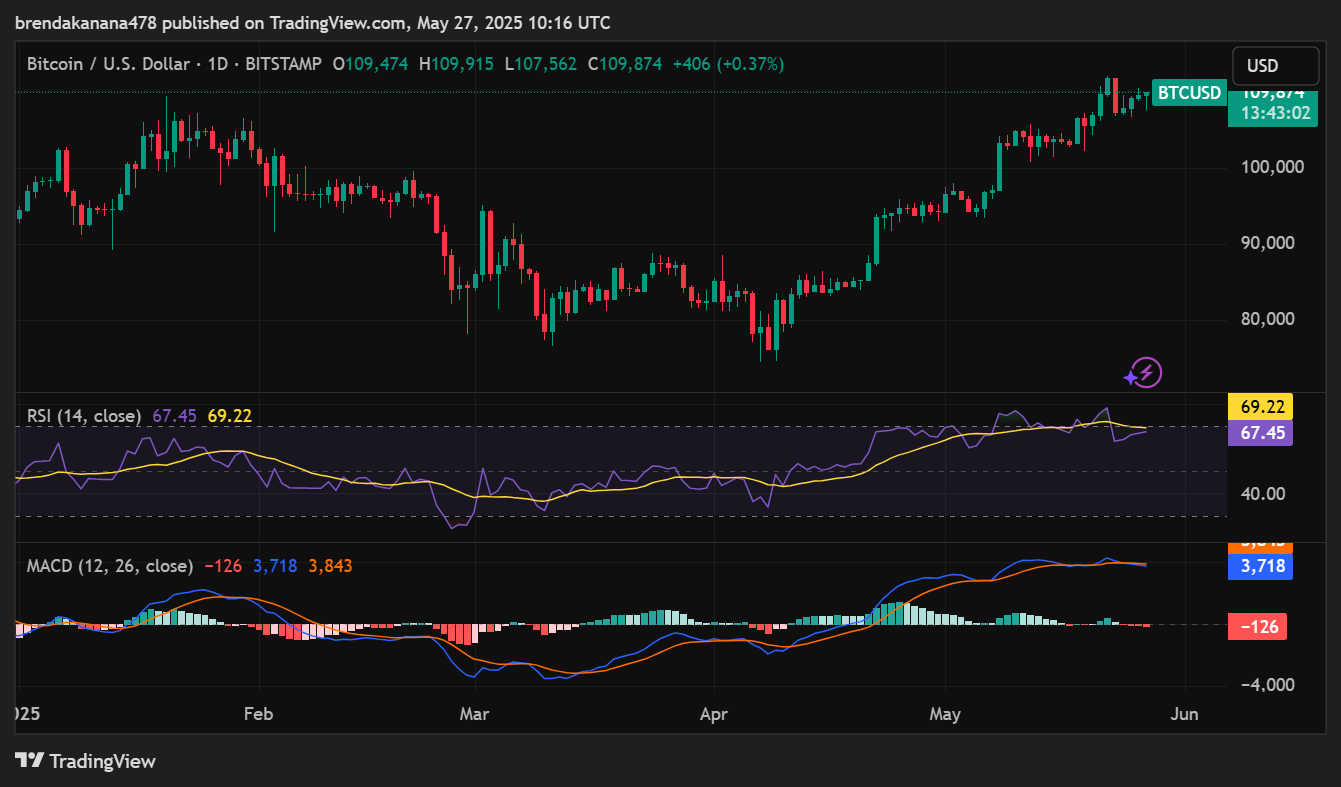Click the purple RSI value 67.45 in legend
1341x787 pixels.
tap(173, 415)
